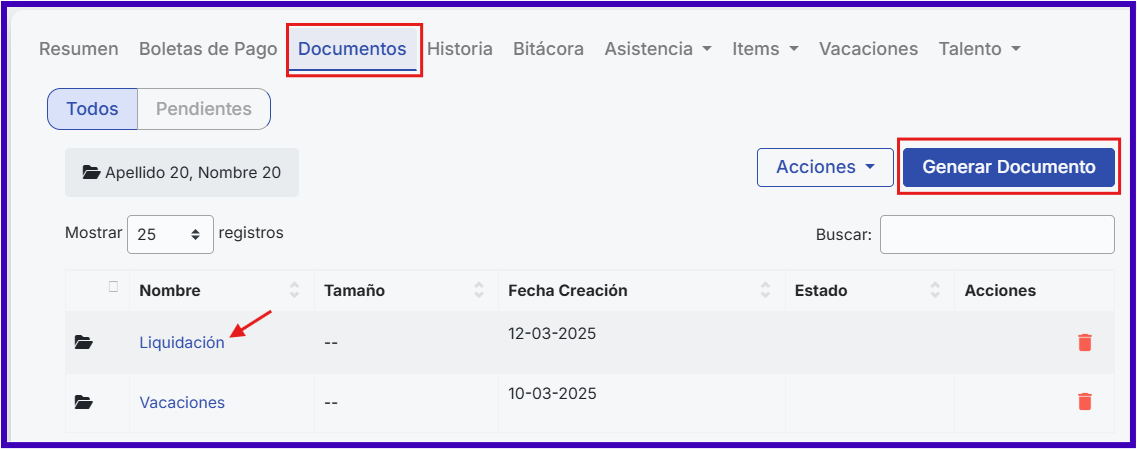
Task: Change the Mostrar registros count dropdown
Action: pos(170,234)
